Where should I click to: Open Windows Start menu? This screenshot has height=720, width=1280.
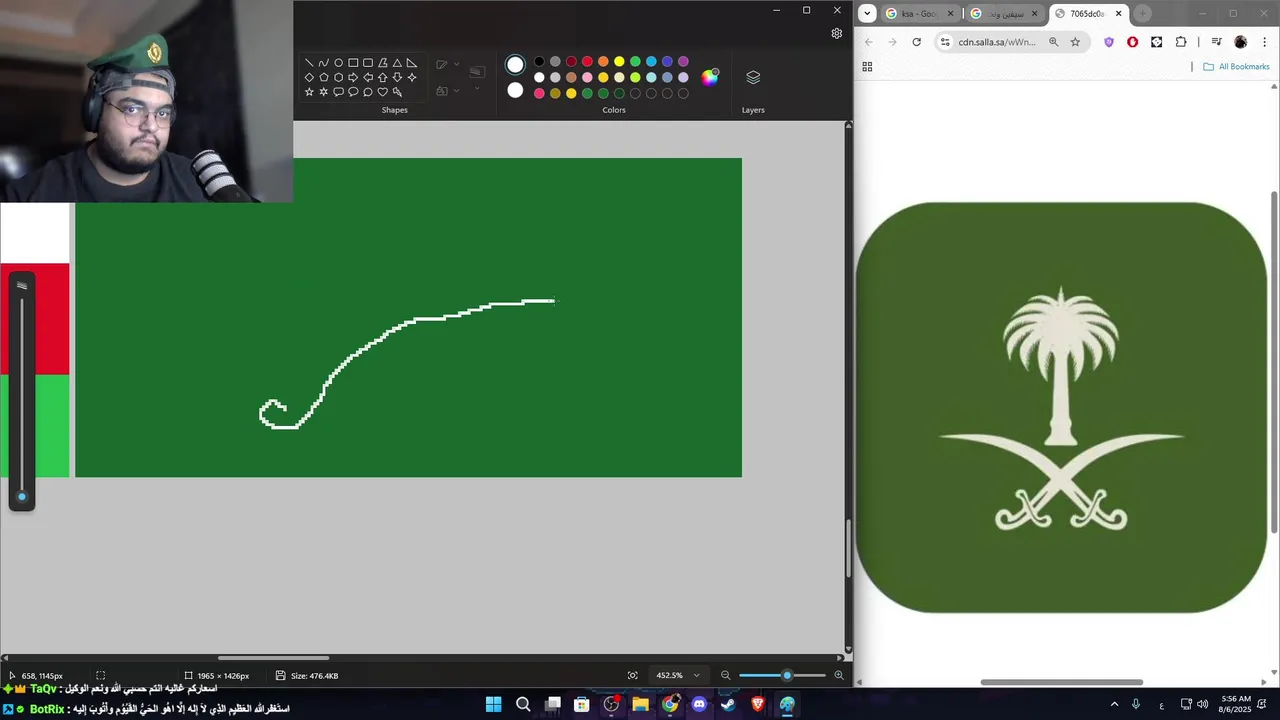[494, 705]
